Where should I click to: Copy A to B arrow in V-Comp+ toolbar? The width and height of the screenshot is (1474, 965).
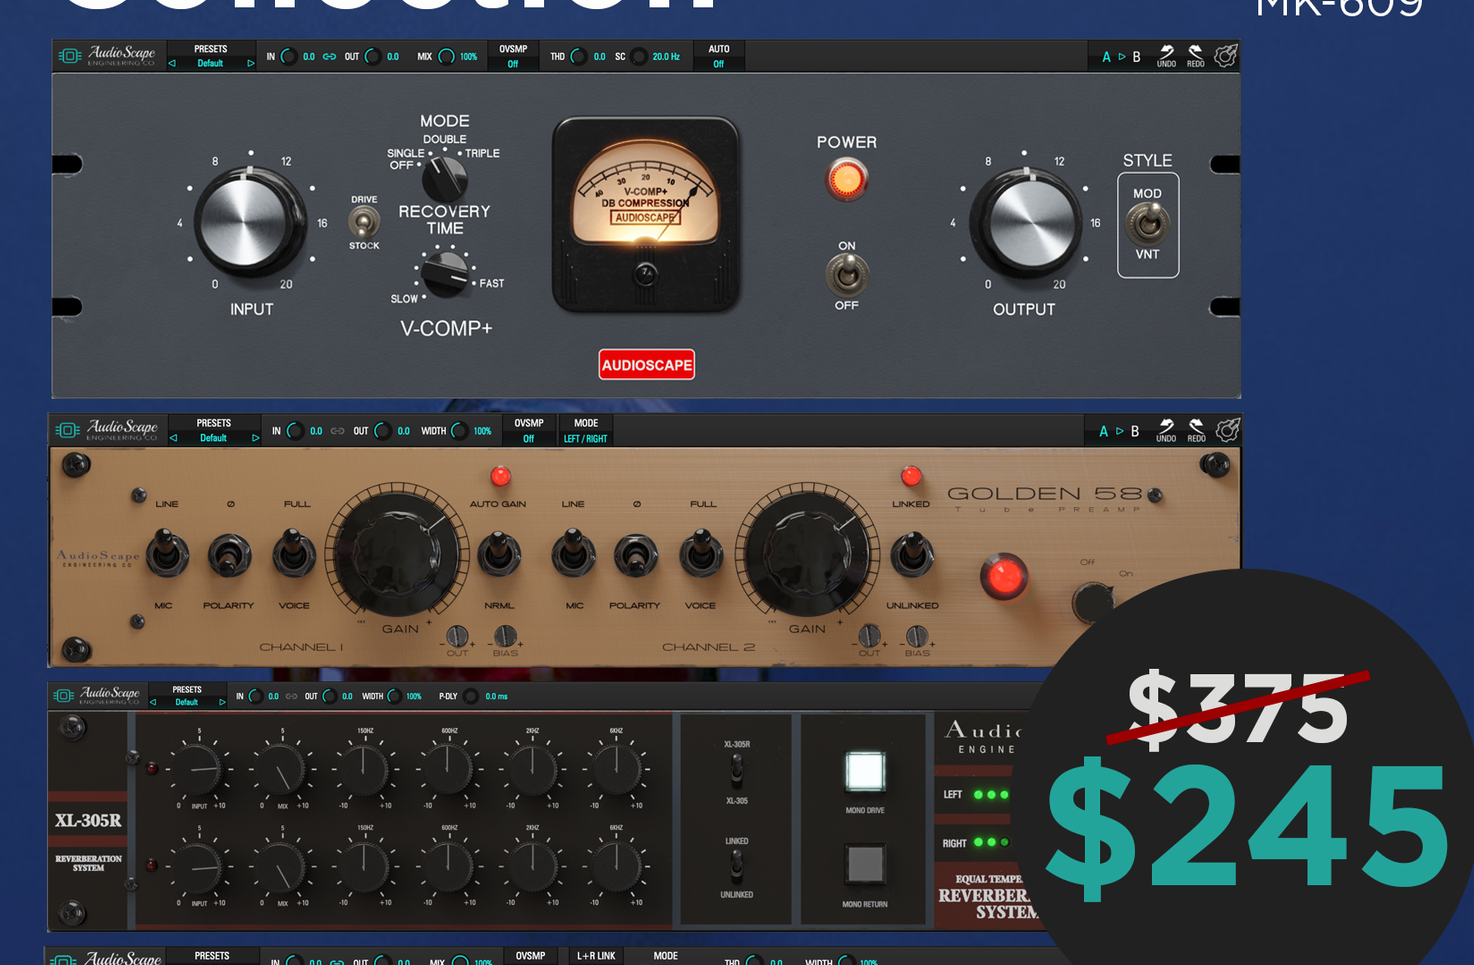[x=1121, y=57]
